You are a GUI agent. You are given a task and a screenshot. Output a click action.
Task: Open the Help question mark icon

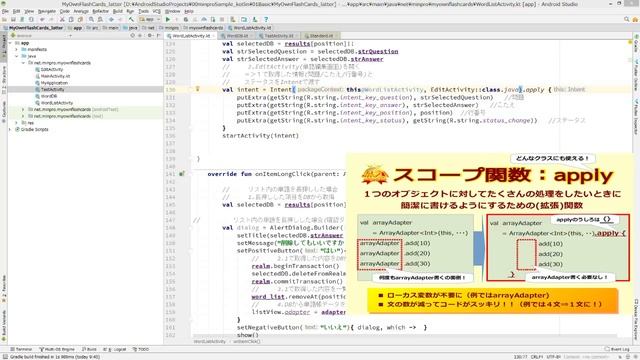[266, 19]
